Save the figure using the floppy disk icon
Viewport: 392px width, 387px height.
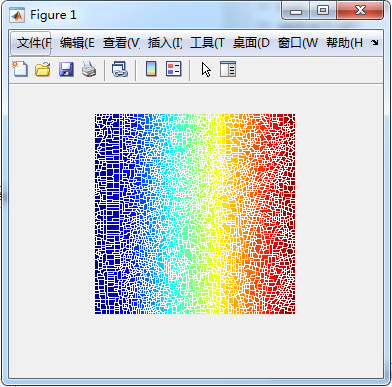pyautogui.click(x=66, y=70)
